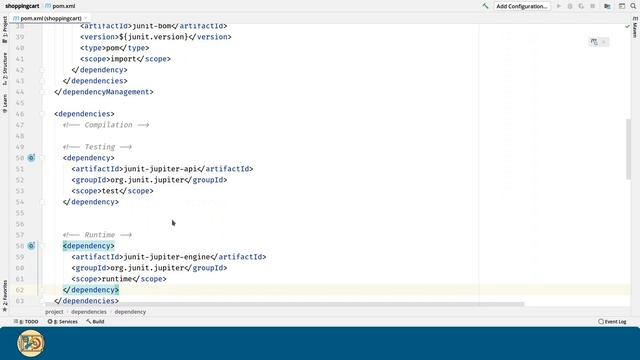
Task: Click org.junit.jupiter groupId on line 52
Action: [147, 180]
